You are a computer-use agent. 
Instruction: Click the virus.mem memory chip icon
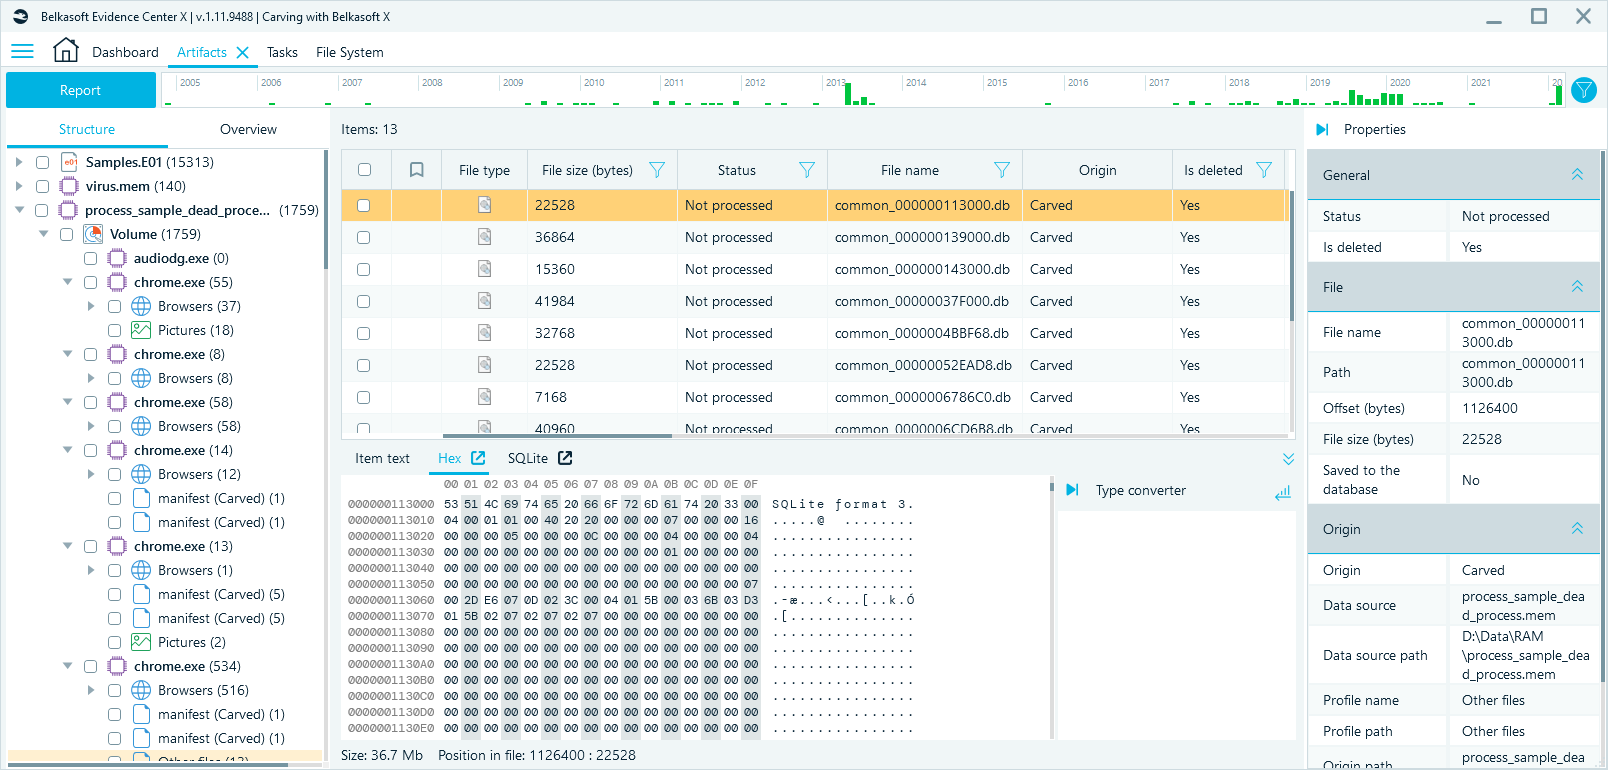[x=69, y=186]
